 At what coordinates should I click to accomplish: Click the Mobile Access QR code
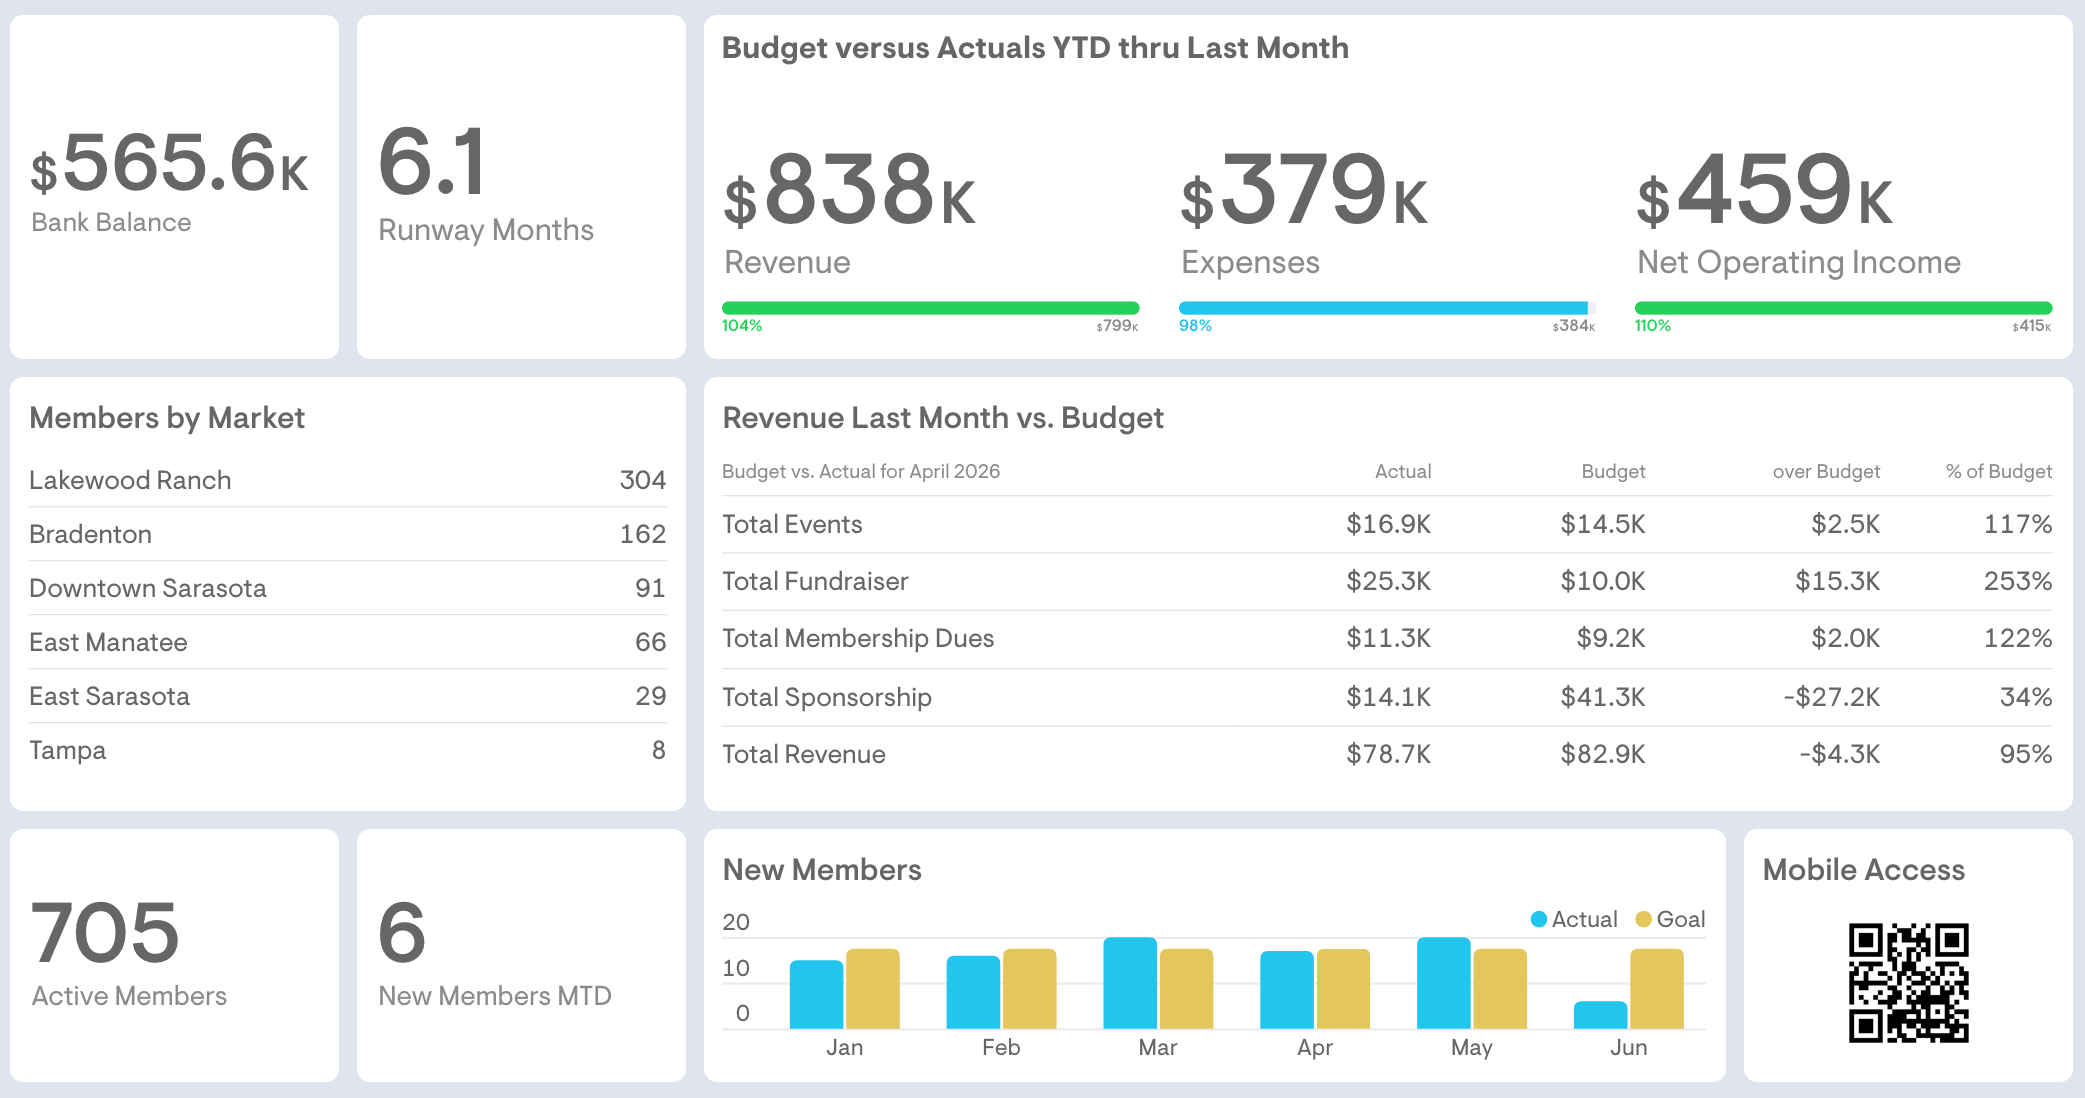1908,982
